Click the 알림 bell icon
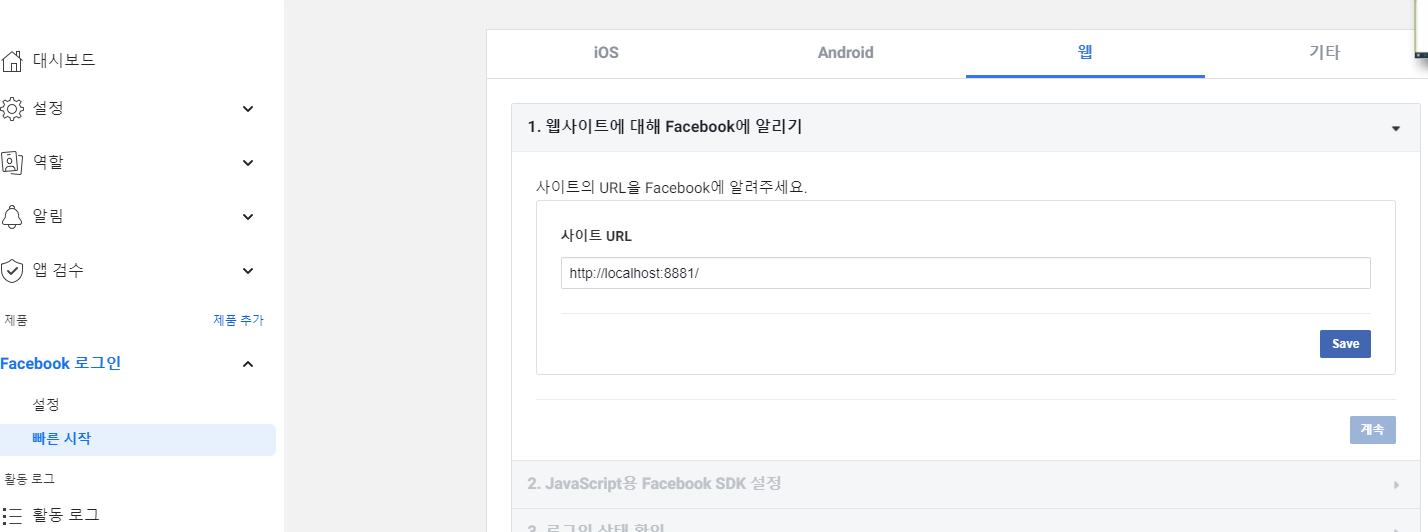The image size is (1428, 532). pos(11,216)
